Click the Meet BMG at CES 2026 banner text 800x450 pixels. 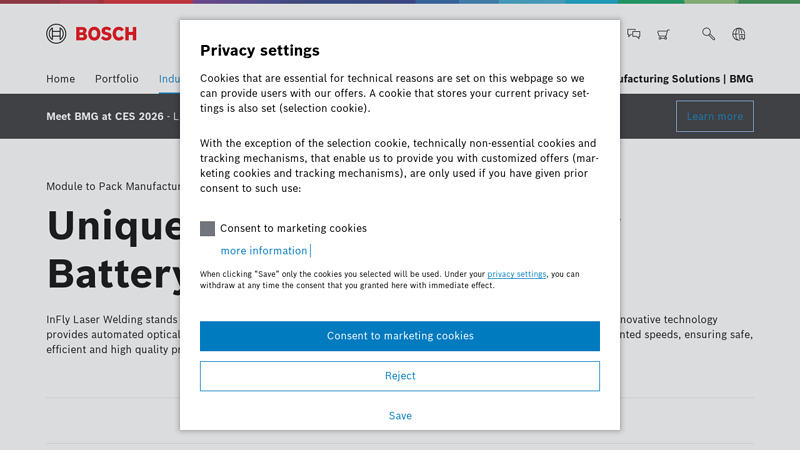coord(104,117)
